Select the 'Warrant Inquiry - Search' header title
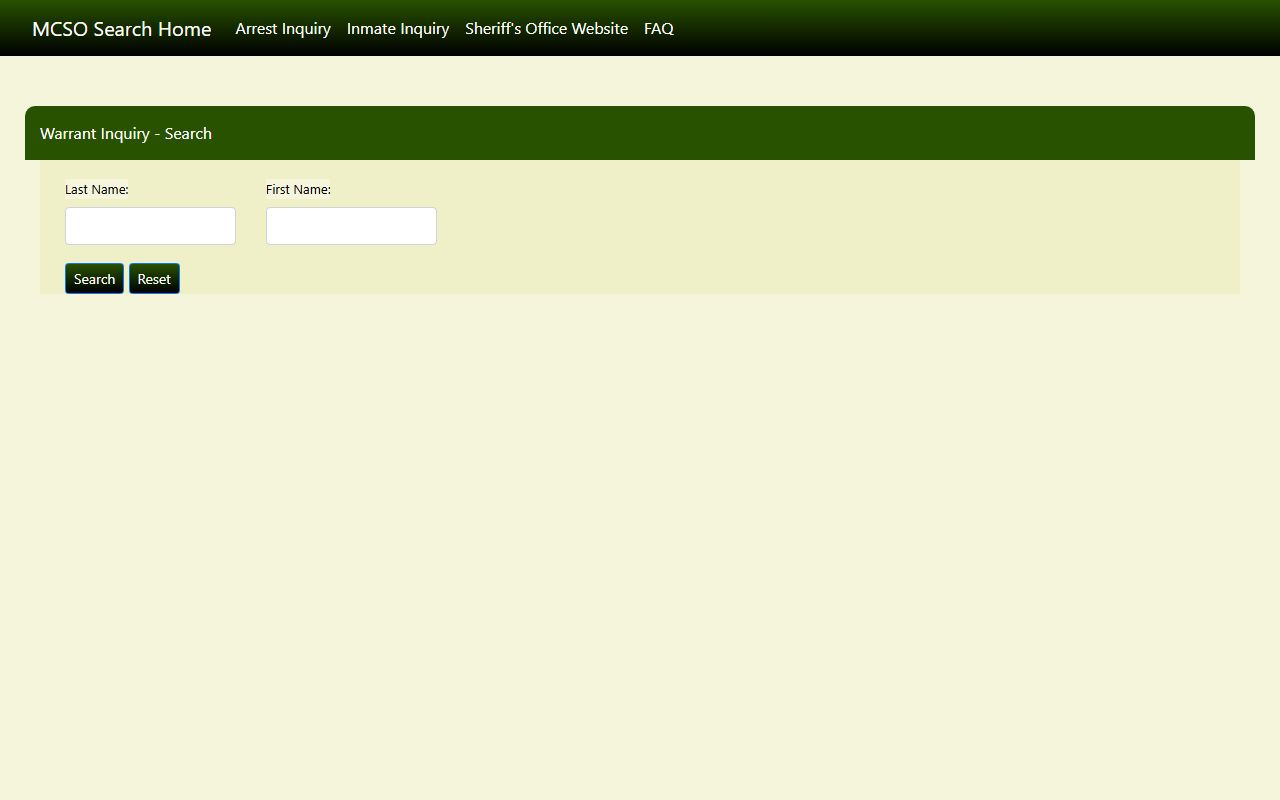This screenshot has height=800, width=1280. (126, 134)
